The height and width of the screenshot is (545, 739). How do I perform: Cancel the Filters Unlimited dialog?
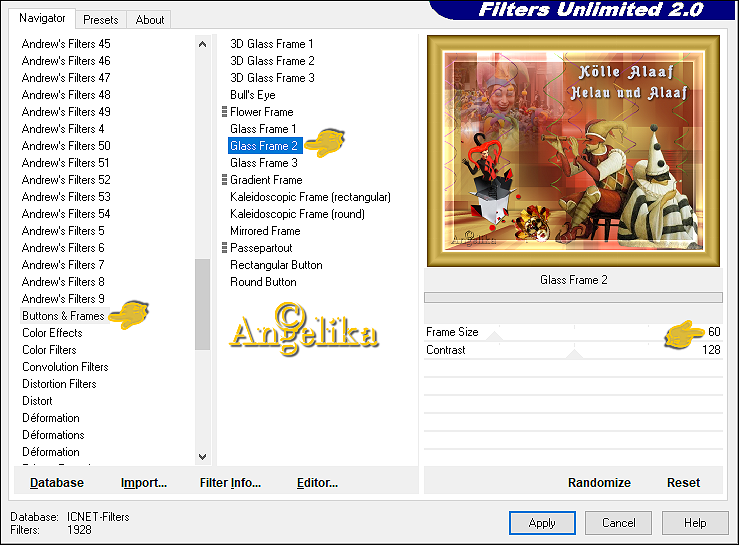618,523
